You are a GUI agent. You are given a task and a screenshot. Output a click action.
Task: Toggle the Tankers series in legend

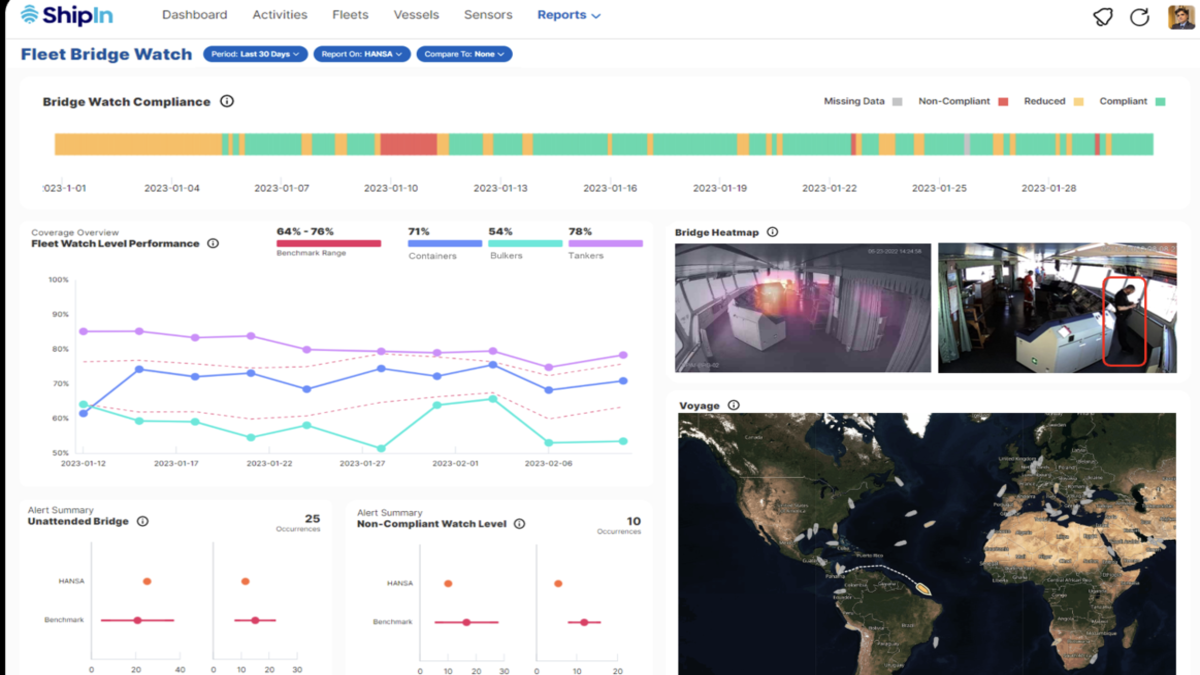[605, 243]
